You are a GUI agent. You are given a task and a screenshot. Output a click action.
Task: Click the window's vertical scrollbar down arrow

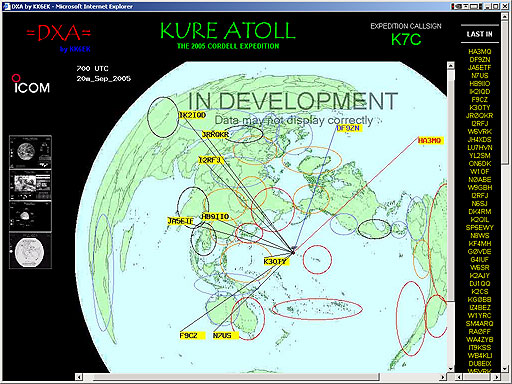coord(505,368)
